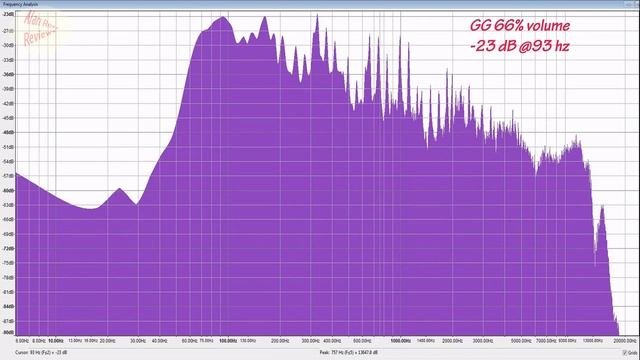The width and height of the screenshot is (640, 360).
Task: Click the 100.00Hz frequency axis label
Action: 228,340
